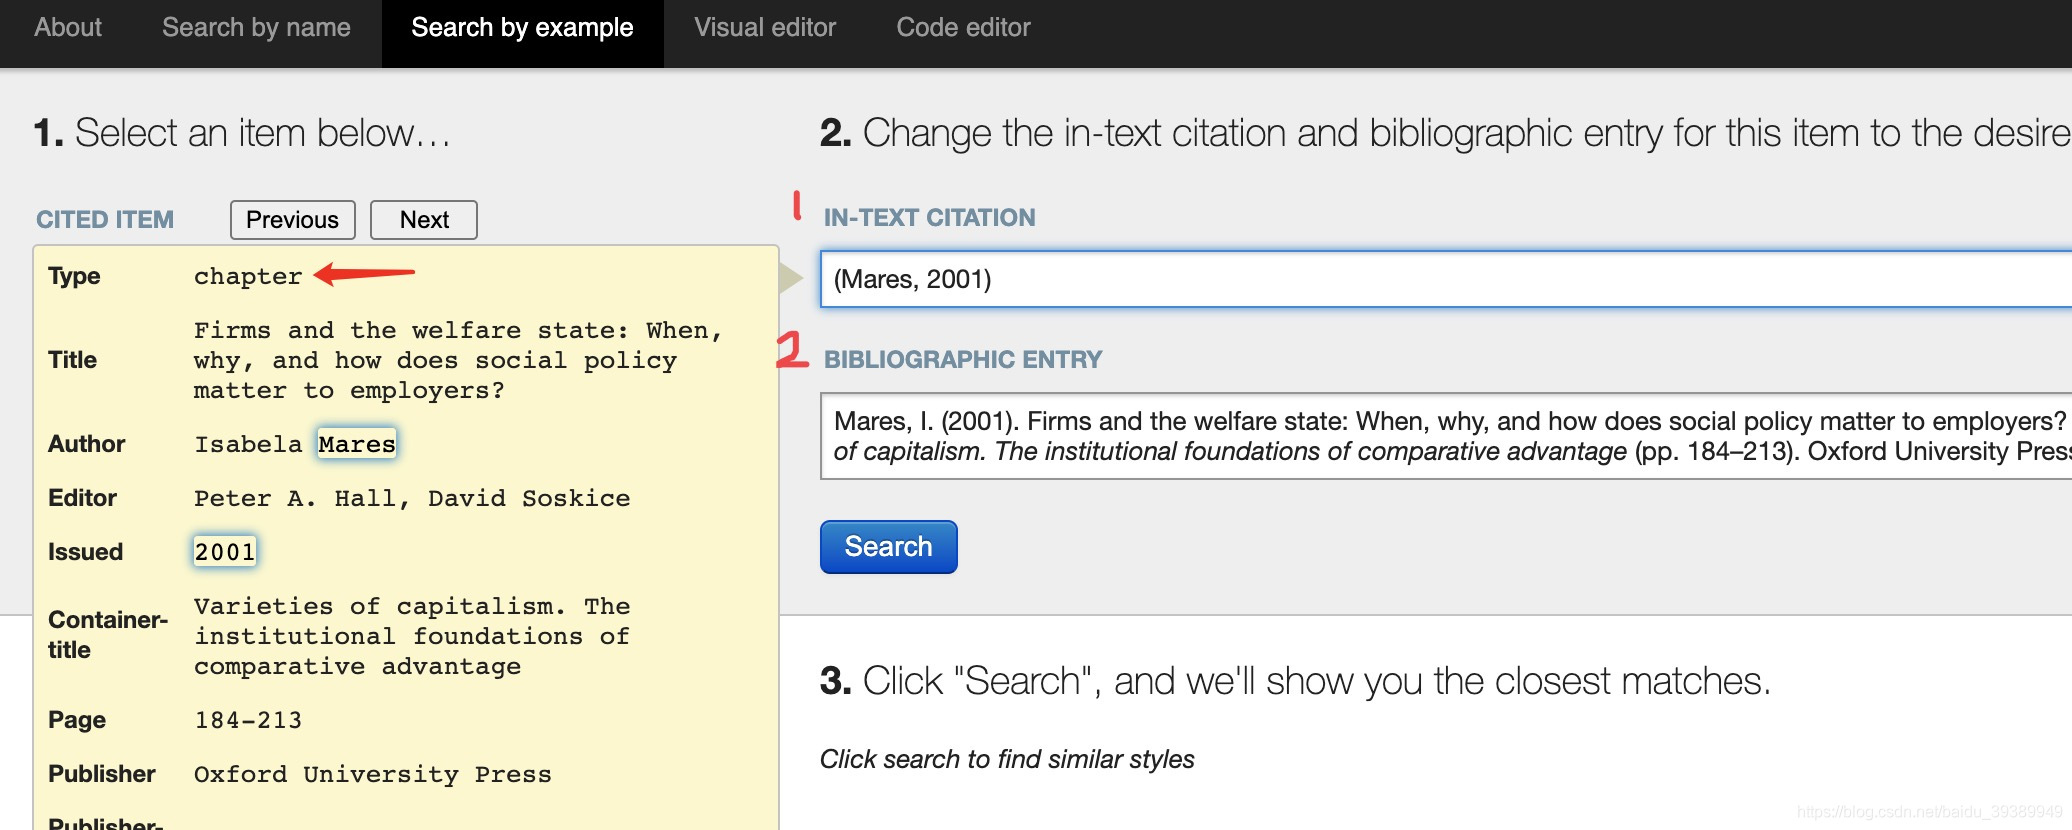Click the 'Type' field label
The height and width of the screenshot is (830, 2072).
[74, 276]
